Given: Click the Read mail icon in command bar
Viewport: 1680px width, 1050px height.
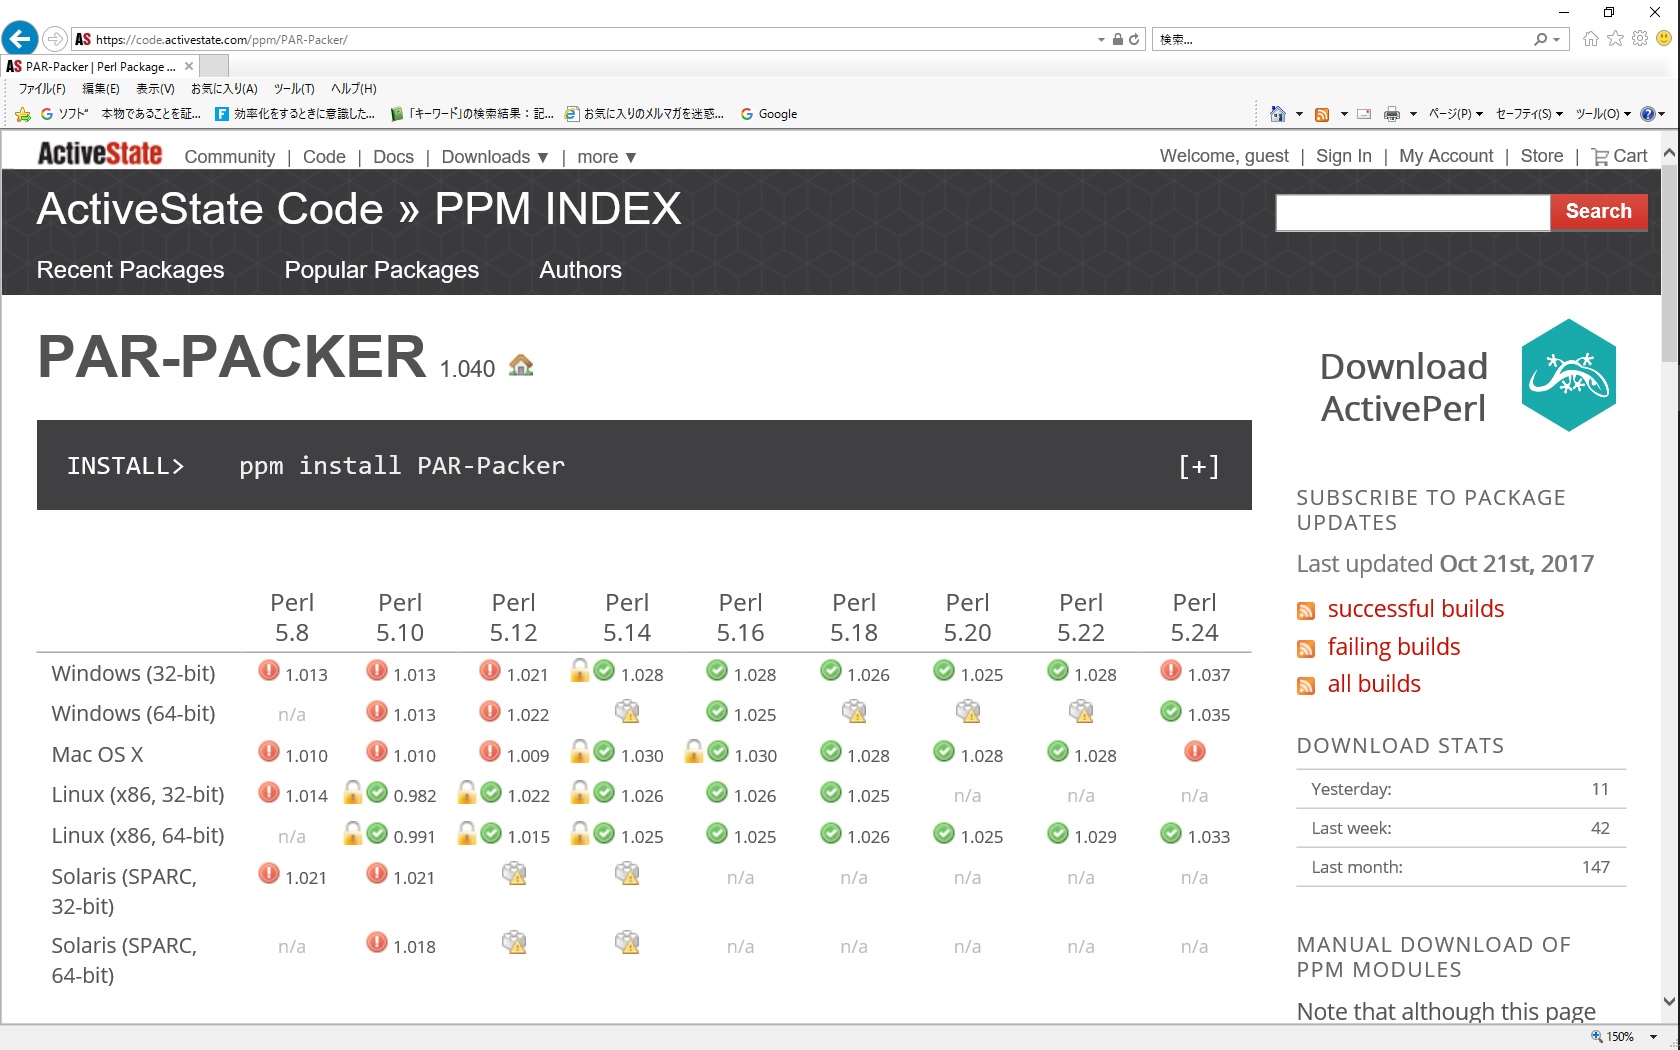Looking at the screenshot, I should [x=1364, y=114].
